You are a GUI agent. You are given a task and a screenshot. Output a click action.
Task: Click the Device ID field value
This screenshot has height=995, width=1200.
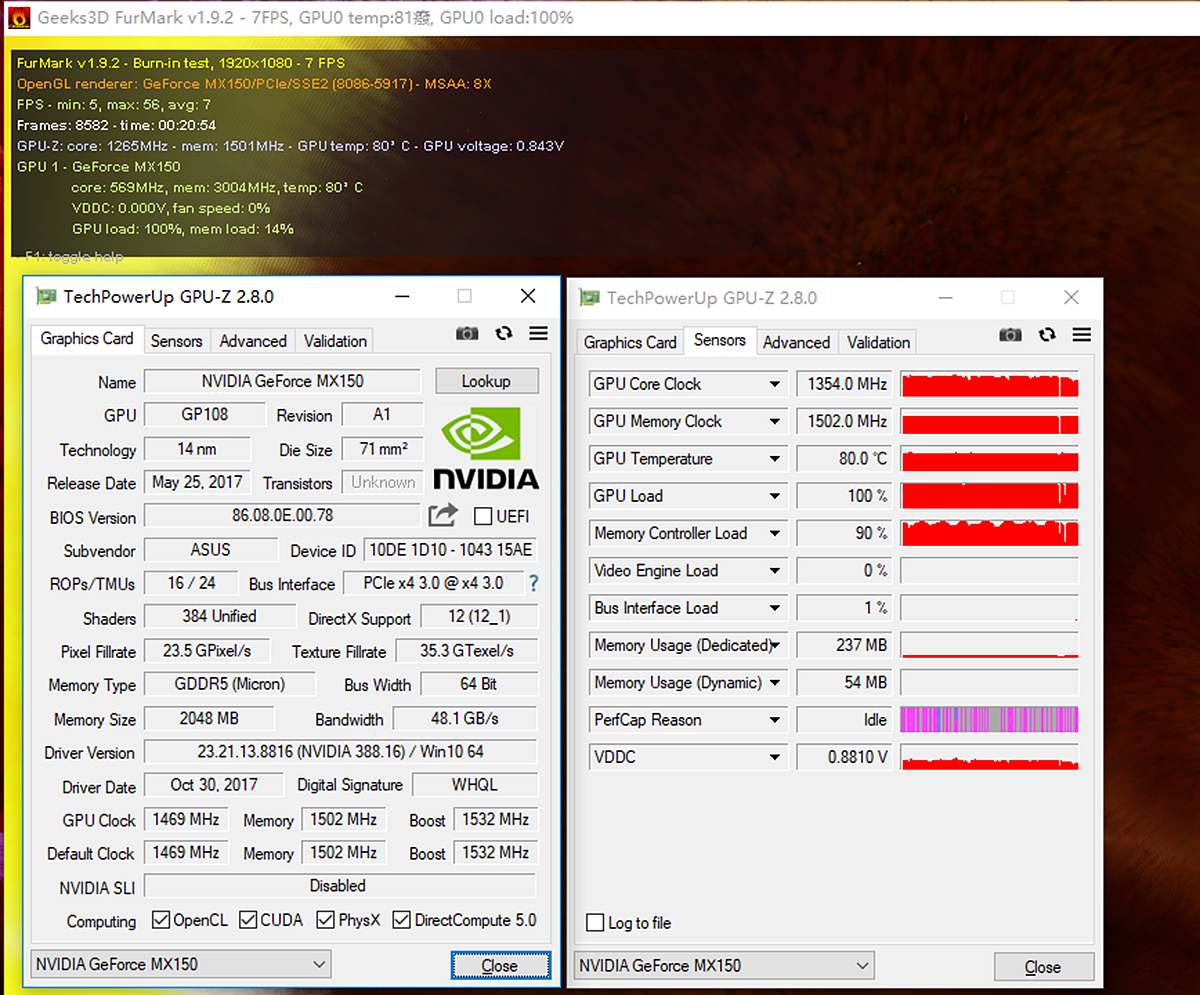[x=450, y=550]
